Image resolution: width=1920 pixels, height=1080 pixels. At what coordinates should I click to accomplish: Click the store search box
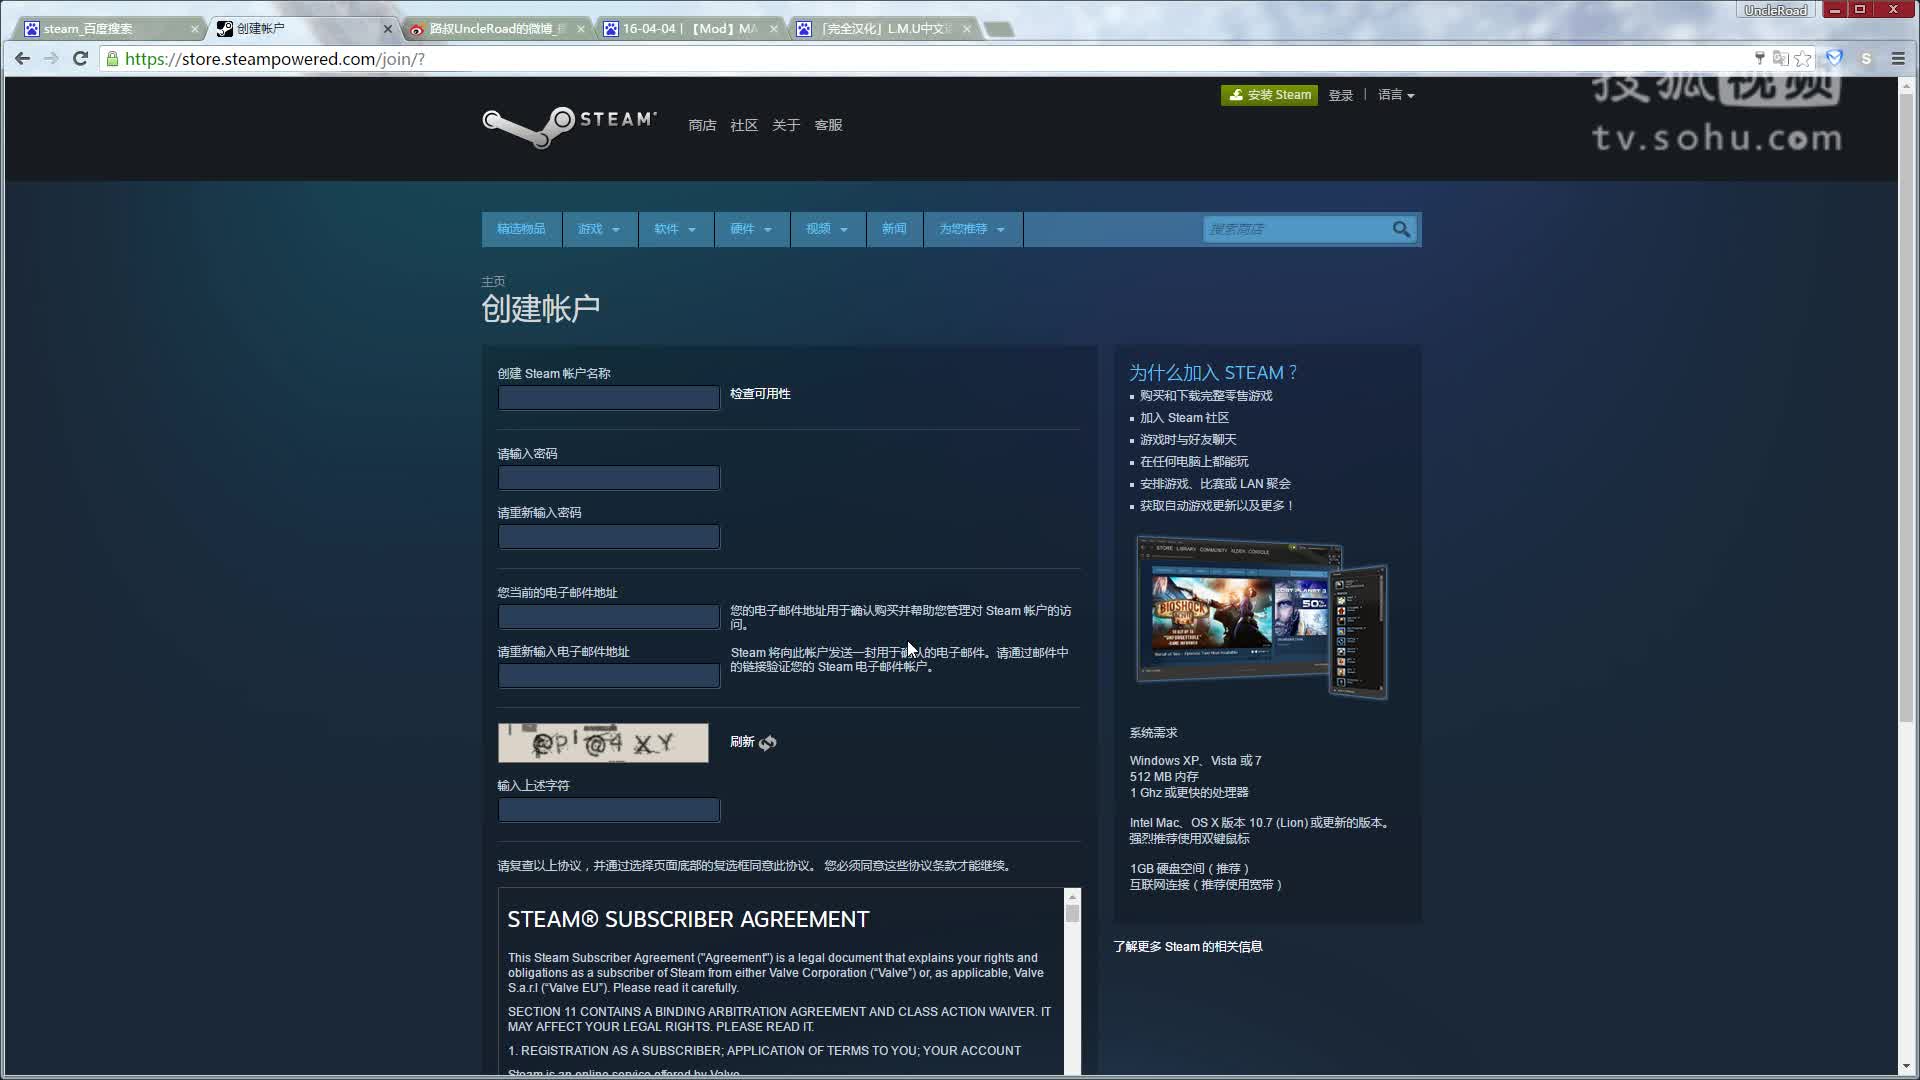(1297, 229)
